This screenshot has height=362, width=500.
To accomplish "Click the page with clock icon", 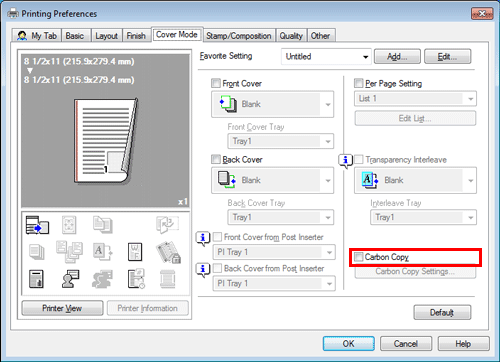I will 136,279.
